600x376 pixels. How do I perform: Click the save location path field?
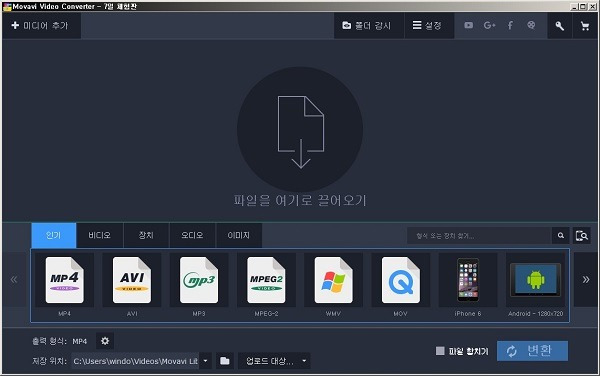pos(135,361)
